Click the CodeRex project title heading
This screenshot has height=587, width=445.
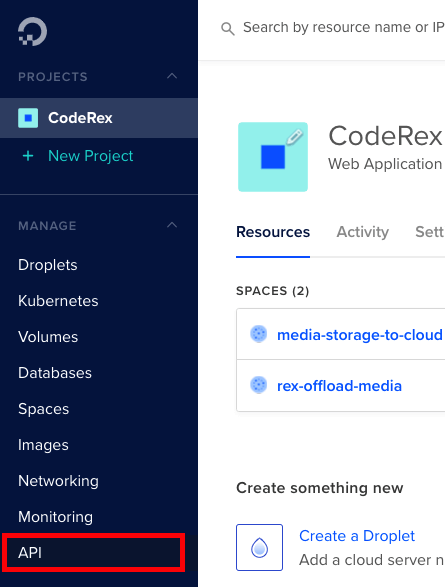click(x=385, y=136)
